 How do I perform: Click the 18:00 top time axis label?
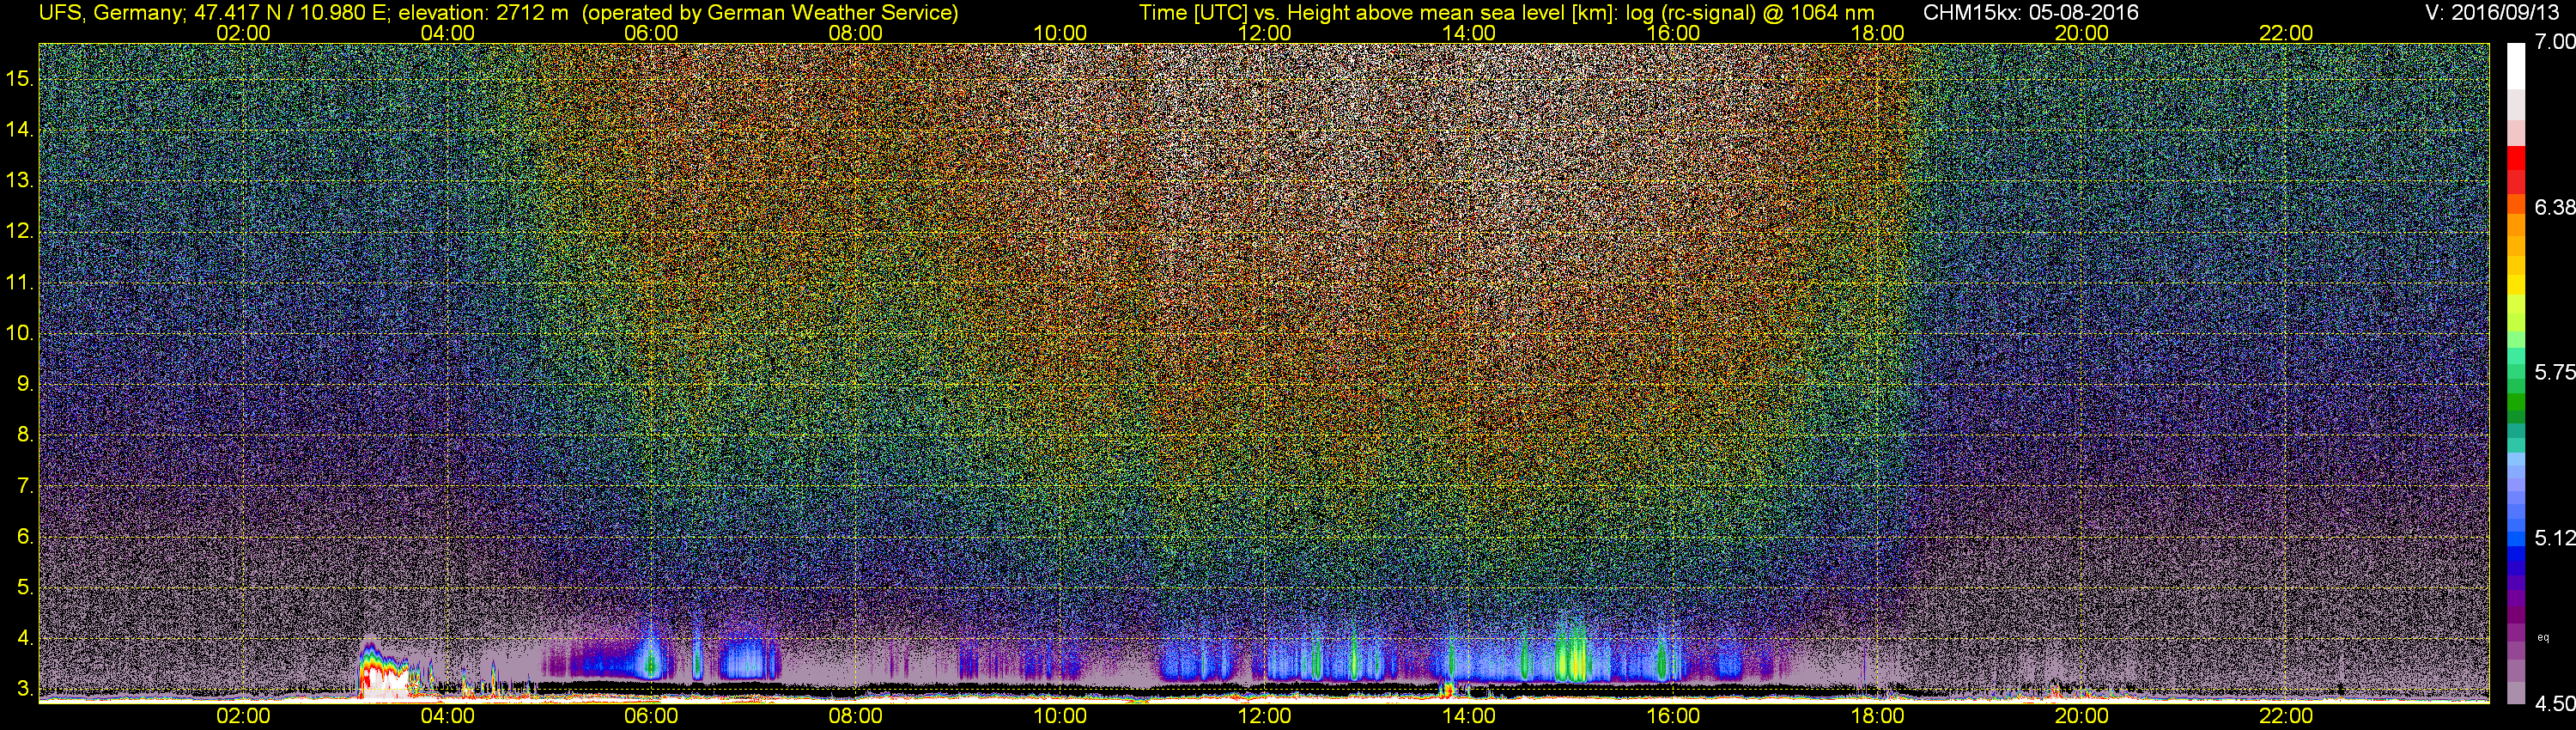click(1877, 33)
